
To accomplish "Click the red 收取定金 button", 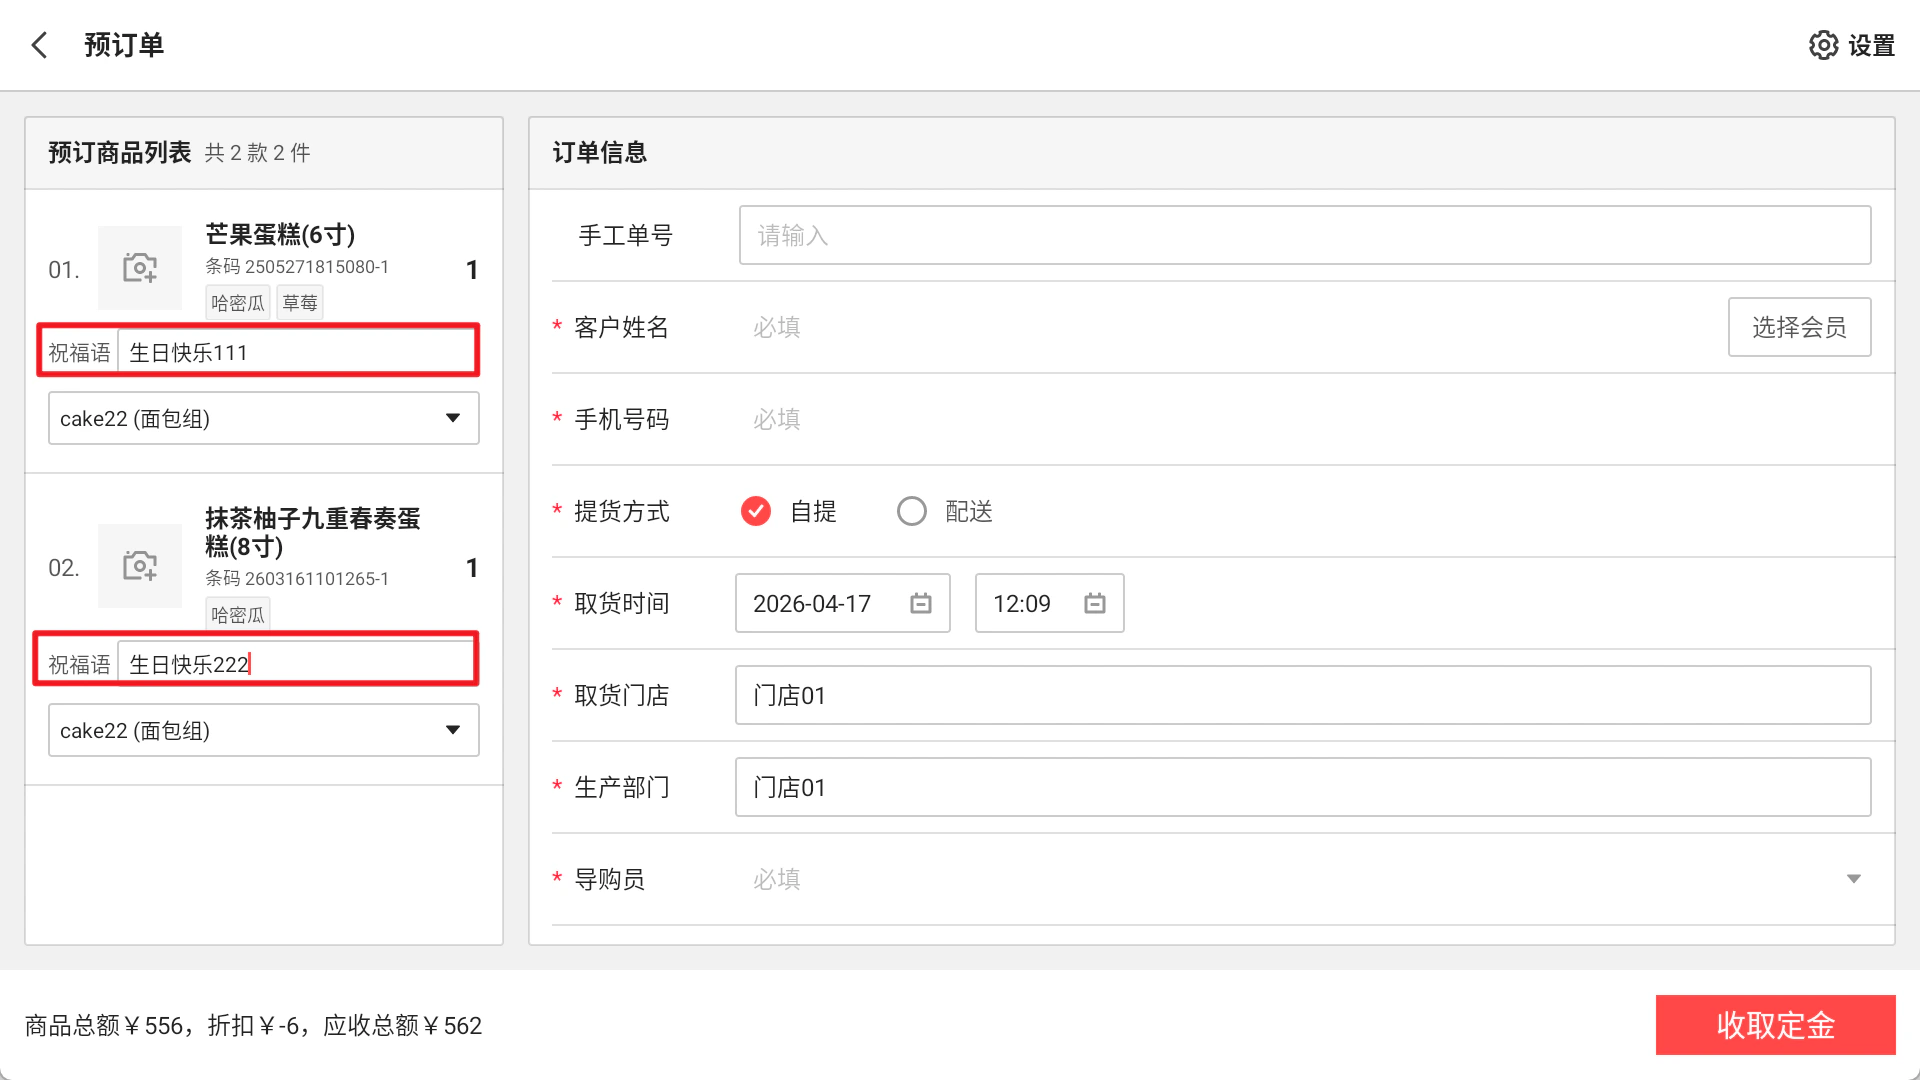I will point(1775,1025).
